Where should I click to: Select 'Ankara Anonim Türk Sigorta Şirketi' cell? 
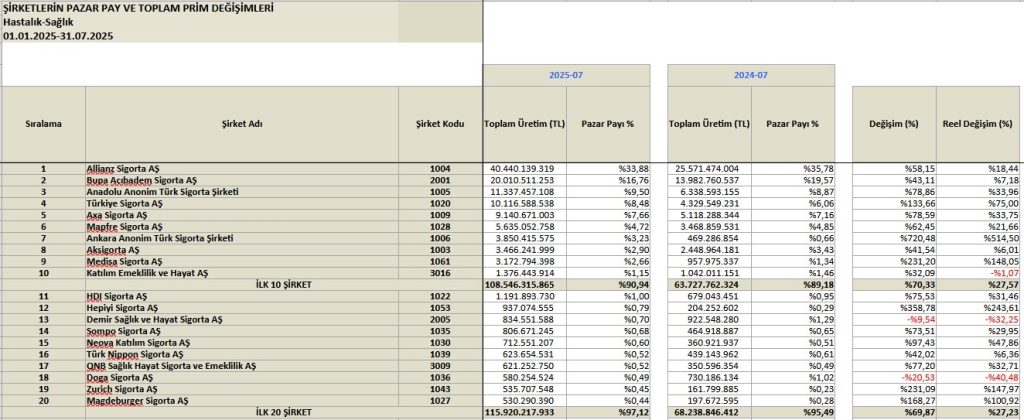pyautogui.click(x=242, y=238)
